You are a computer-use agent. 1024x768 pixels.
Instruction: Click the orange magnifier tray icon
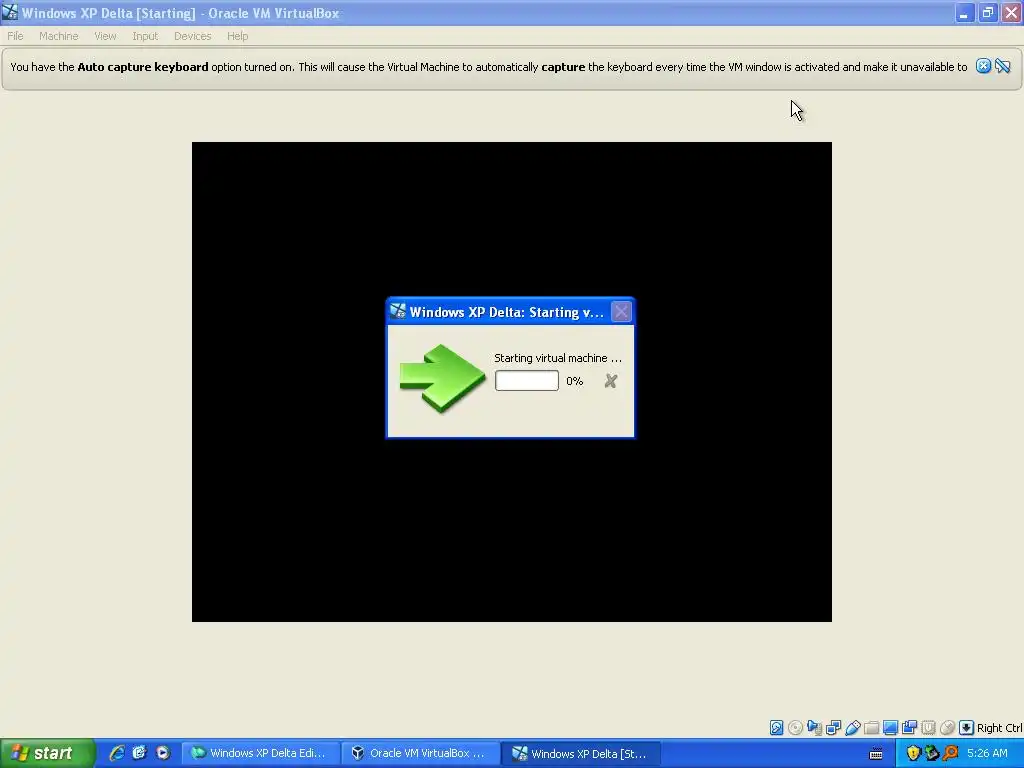click(950, 754)
